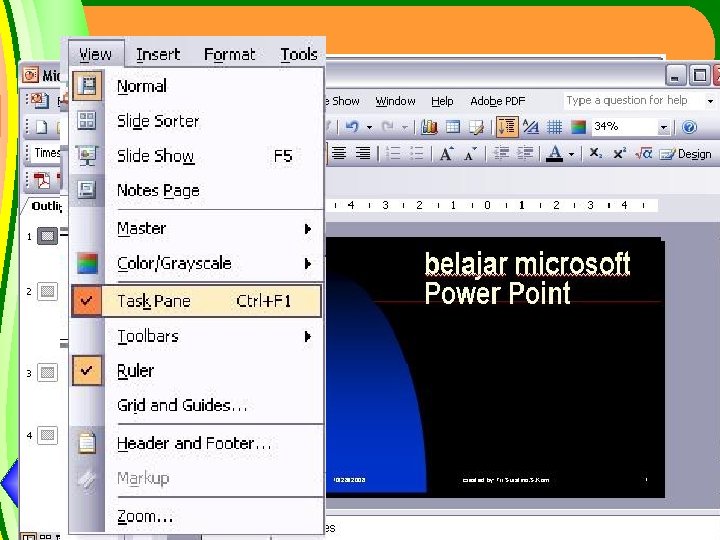Uncheck Task Pane in View menu
Image resolution: width=720 pixels, height=540 pixels.
(x=197, y=301)
